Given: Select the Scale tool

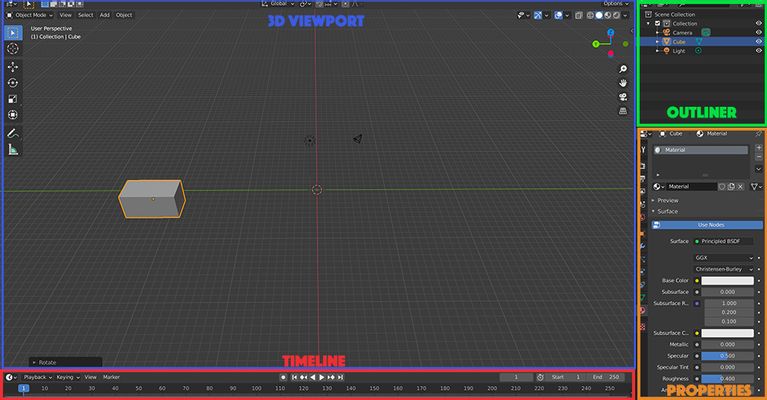Looking at the screenshot, I should pyautogui.click(x=13, y=99).
